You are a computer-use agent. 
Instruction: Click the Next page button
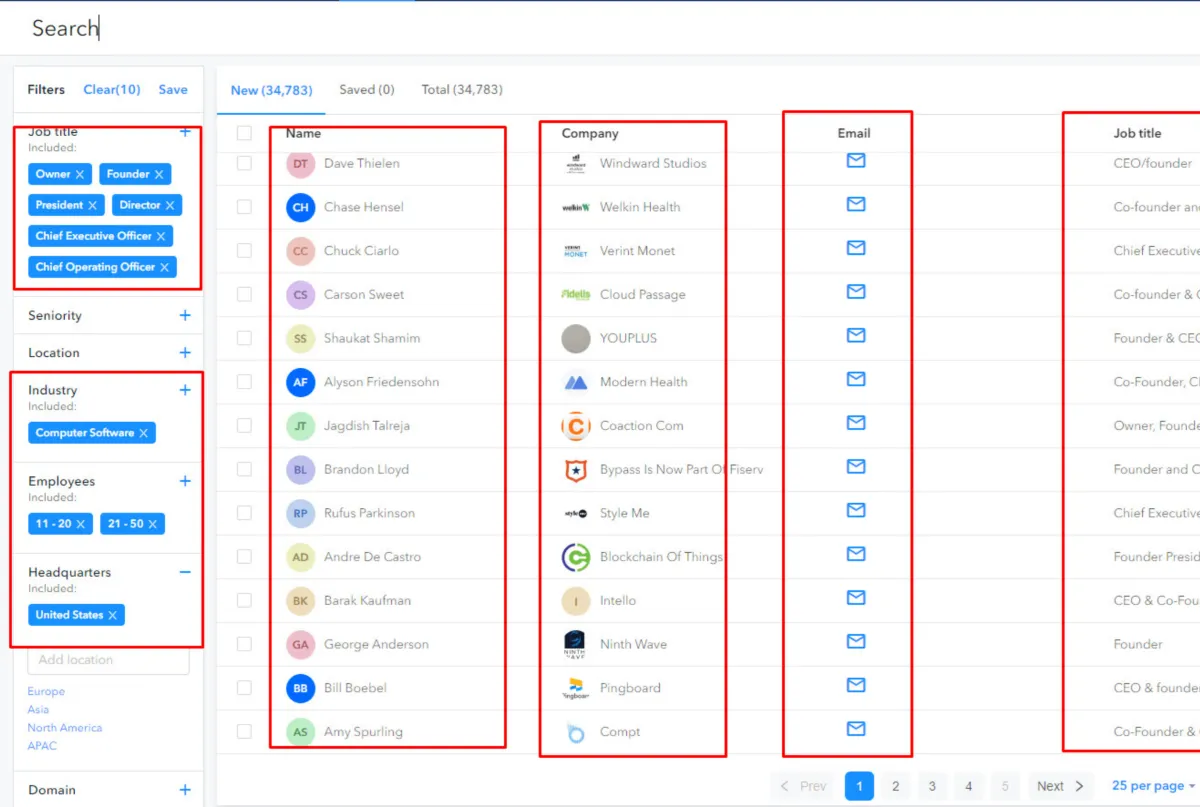tap(1059, 786)
